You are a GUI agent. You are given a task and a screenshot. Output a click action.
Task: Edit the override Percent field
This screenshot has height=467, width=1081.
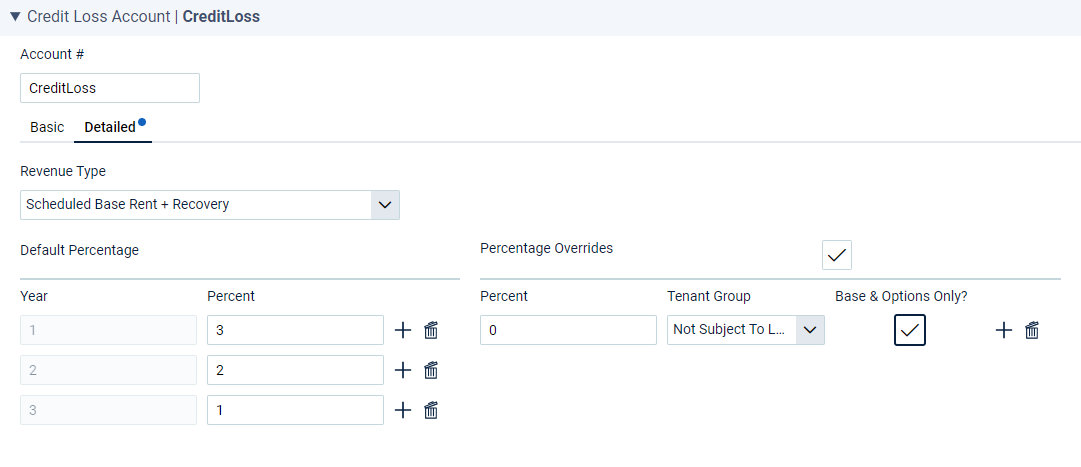click(x=568, y=330)
